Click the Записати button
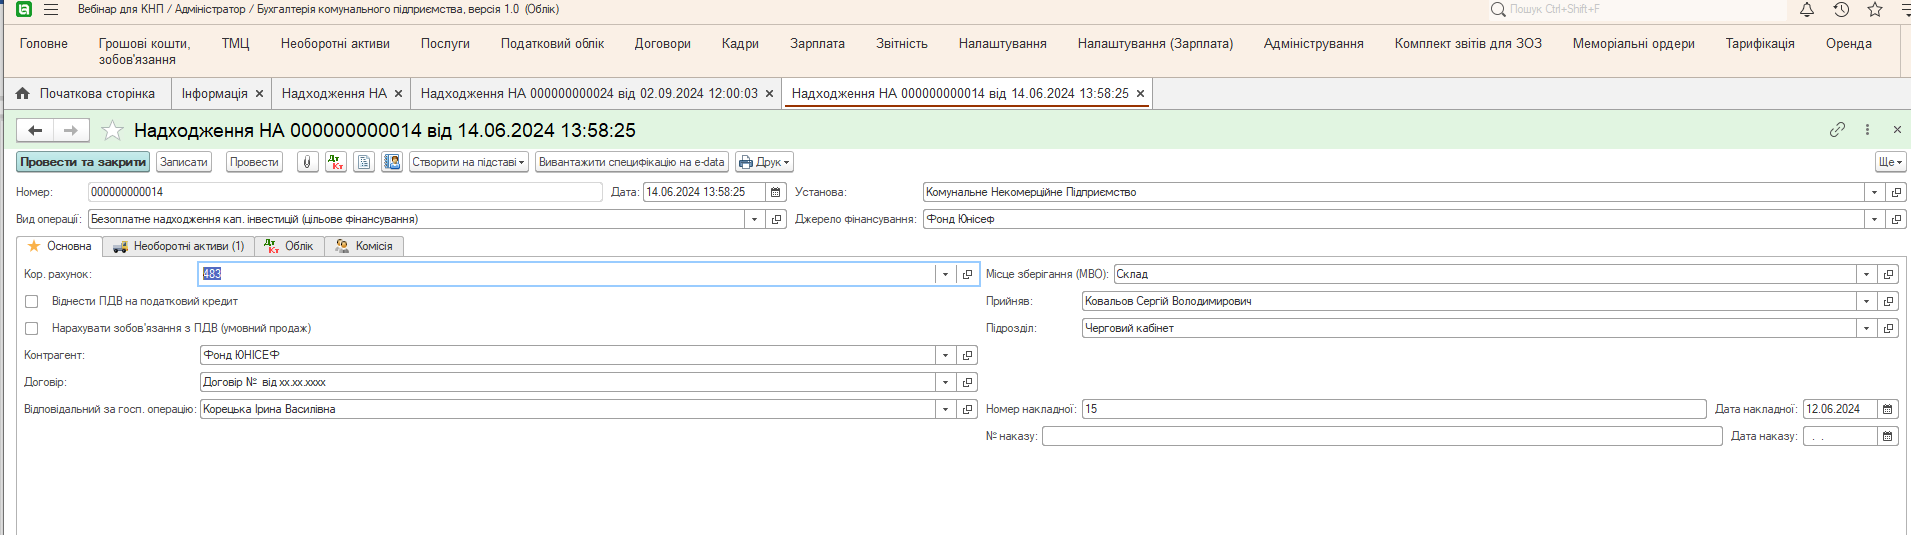 point(184,162)
